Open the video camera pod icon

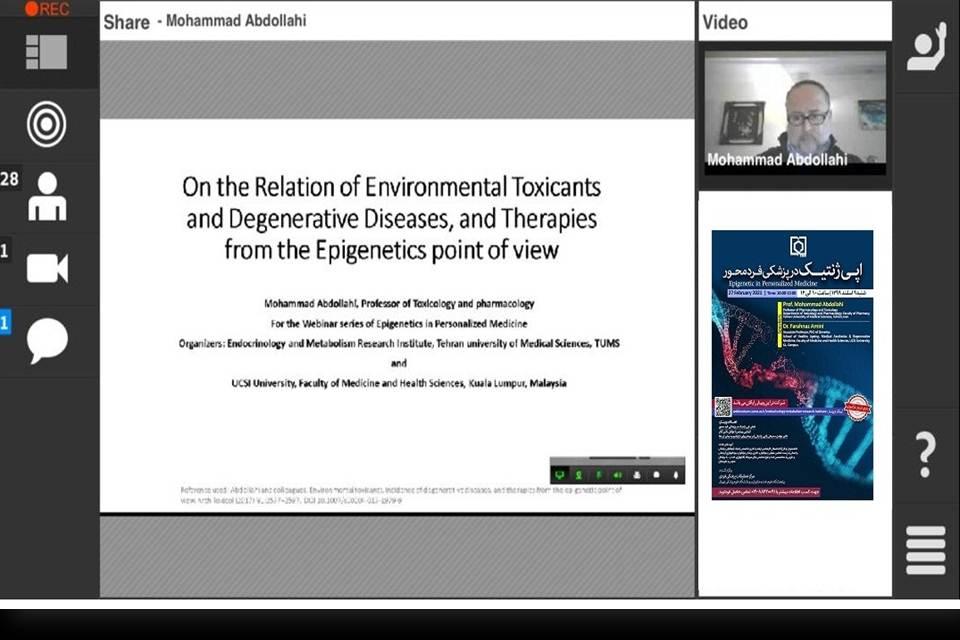tap(47, 268)
